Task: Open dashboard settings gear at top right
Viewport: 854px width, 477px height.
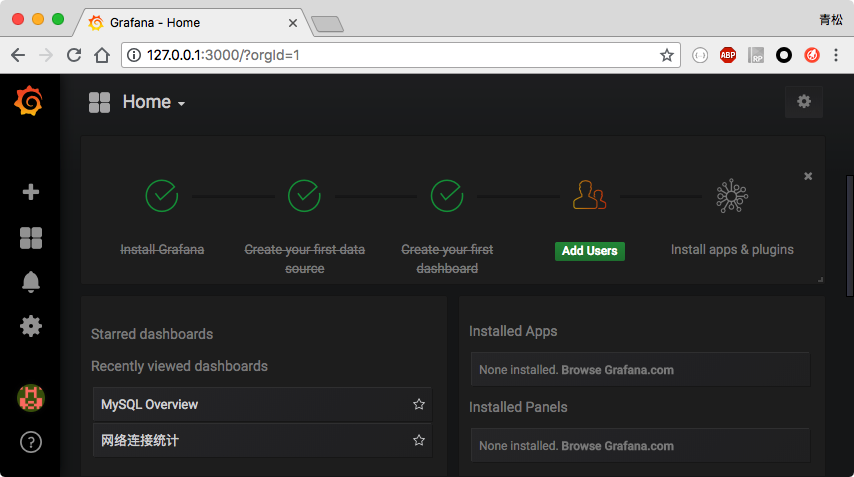Action: [804, 101]
